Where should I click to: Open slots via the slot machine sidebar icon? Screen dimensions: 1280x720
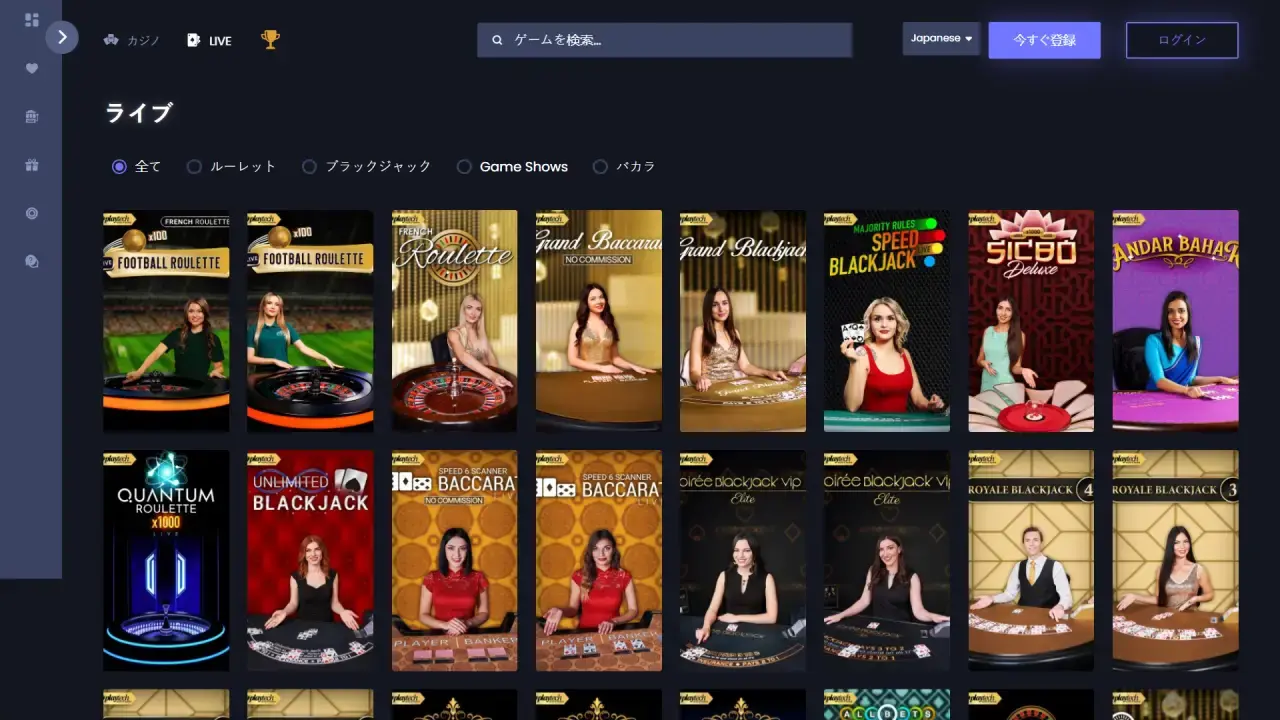pyautogui.click(x=31, y=116)
